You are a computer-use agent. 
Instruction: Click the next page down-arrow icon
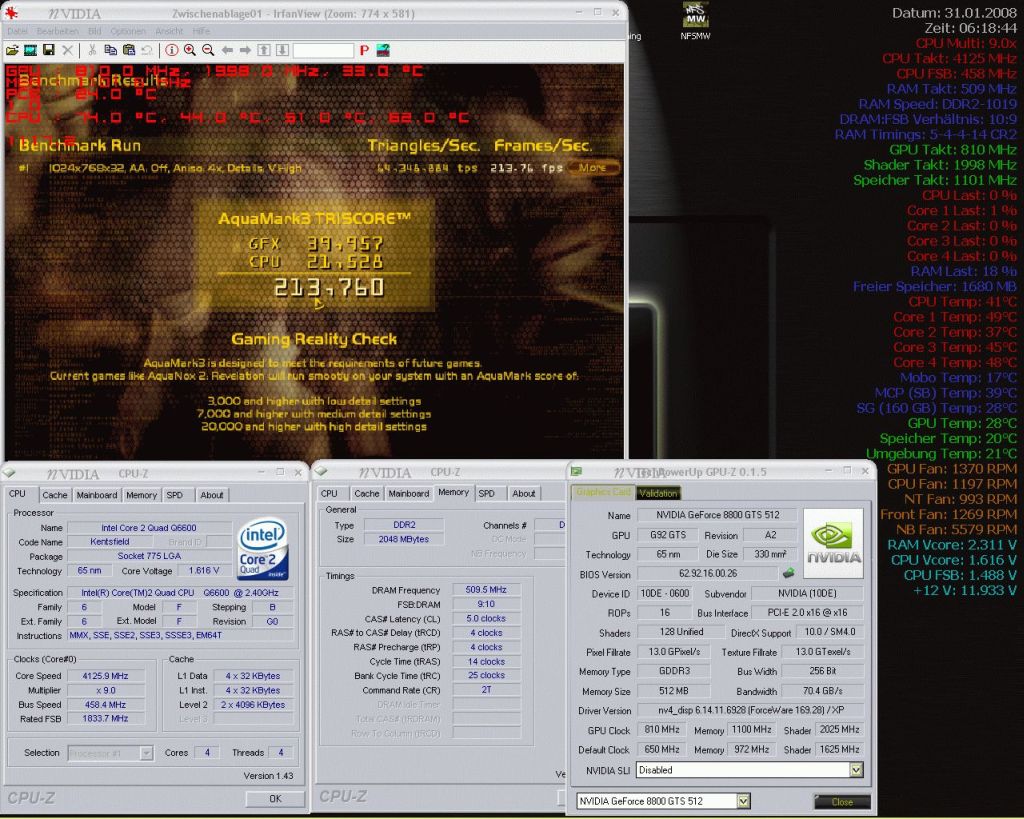[x=281, y=50]
